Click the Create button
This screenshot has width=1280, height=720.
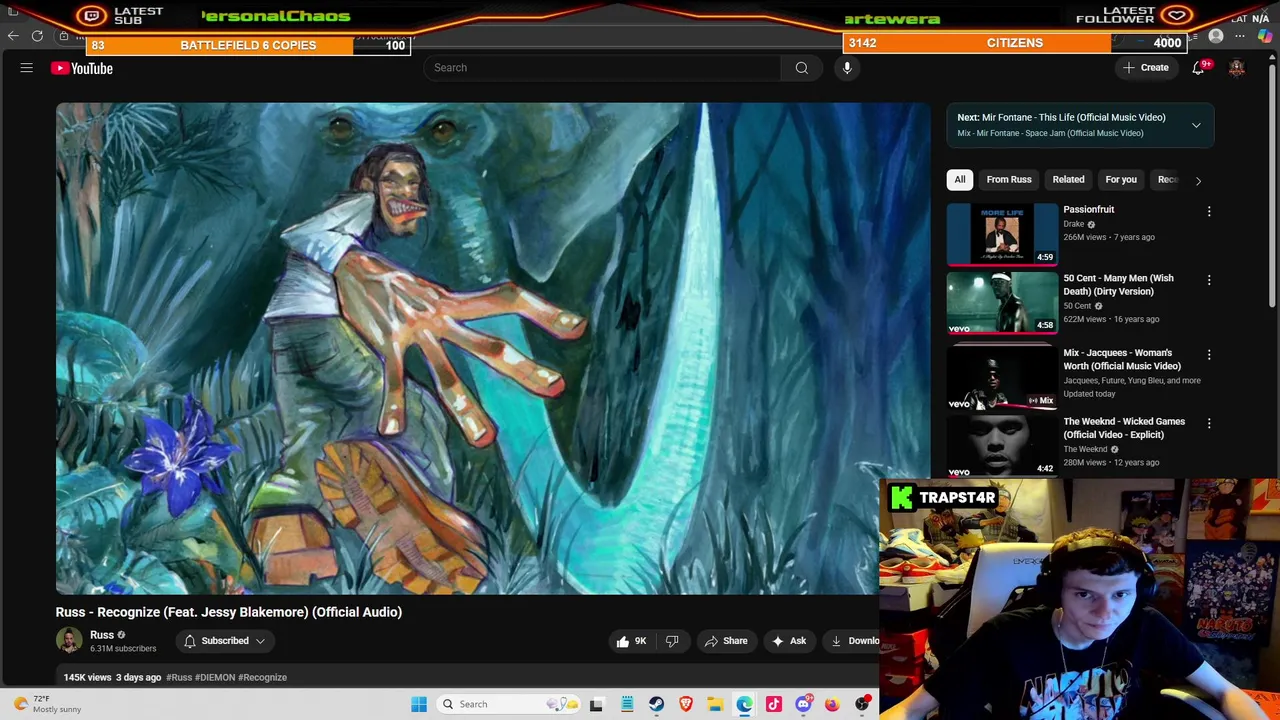pyautogui.click(x=1146, y=68)
